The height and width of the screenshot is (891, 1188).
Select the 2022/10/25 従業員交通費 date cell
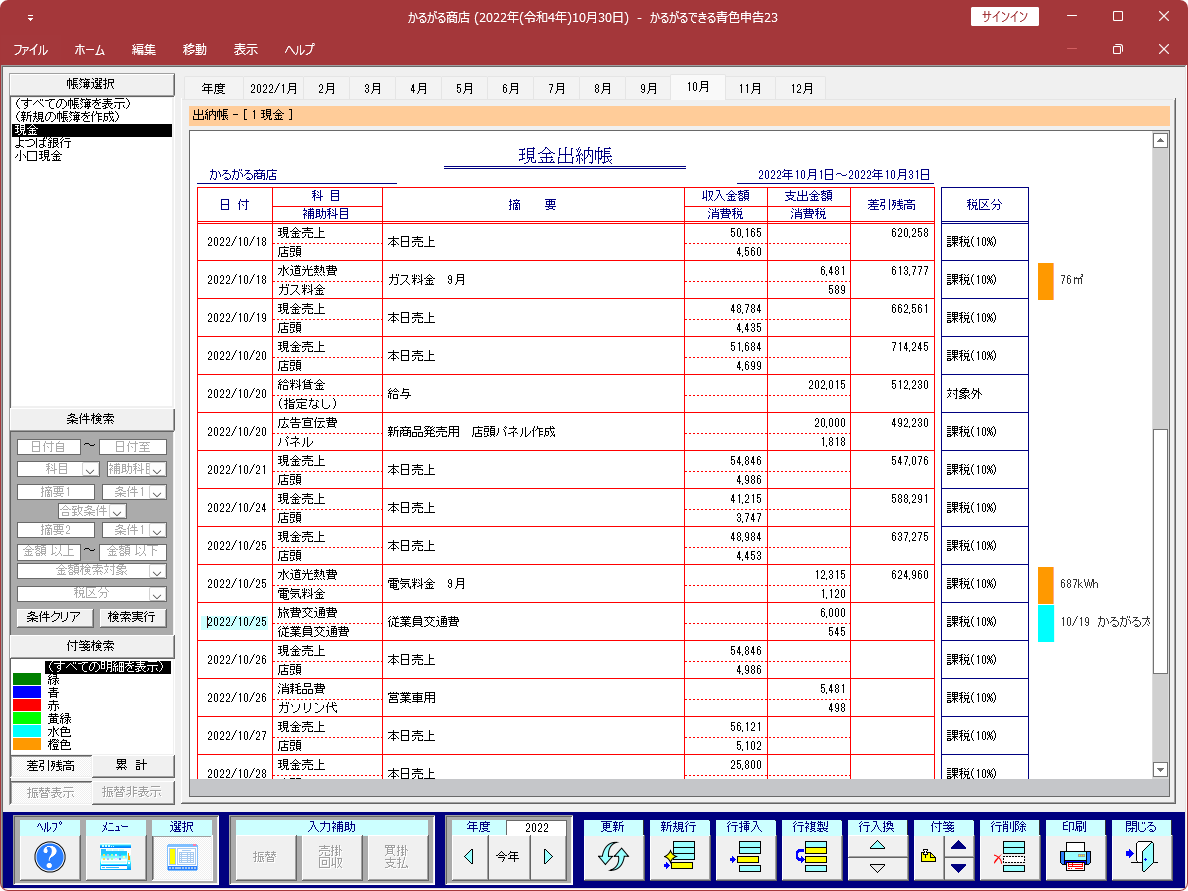pos(236,622)
